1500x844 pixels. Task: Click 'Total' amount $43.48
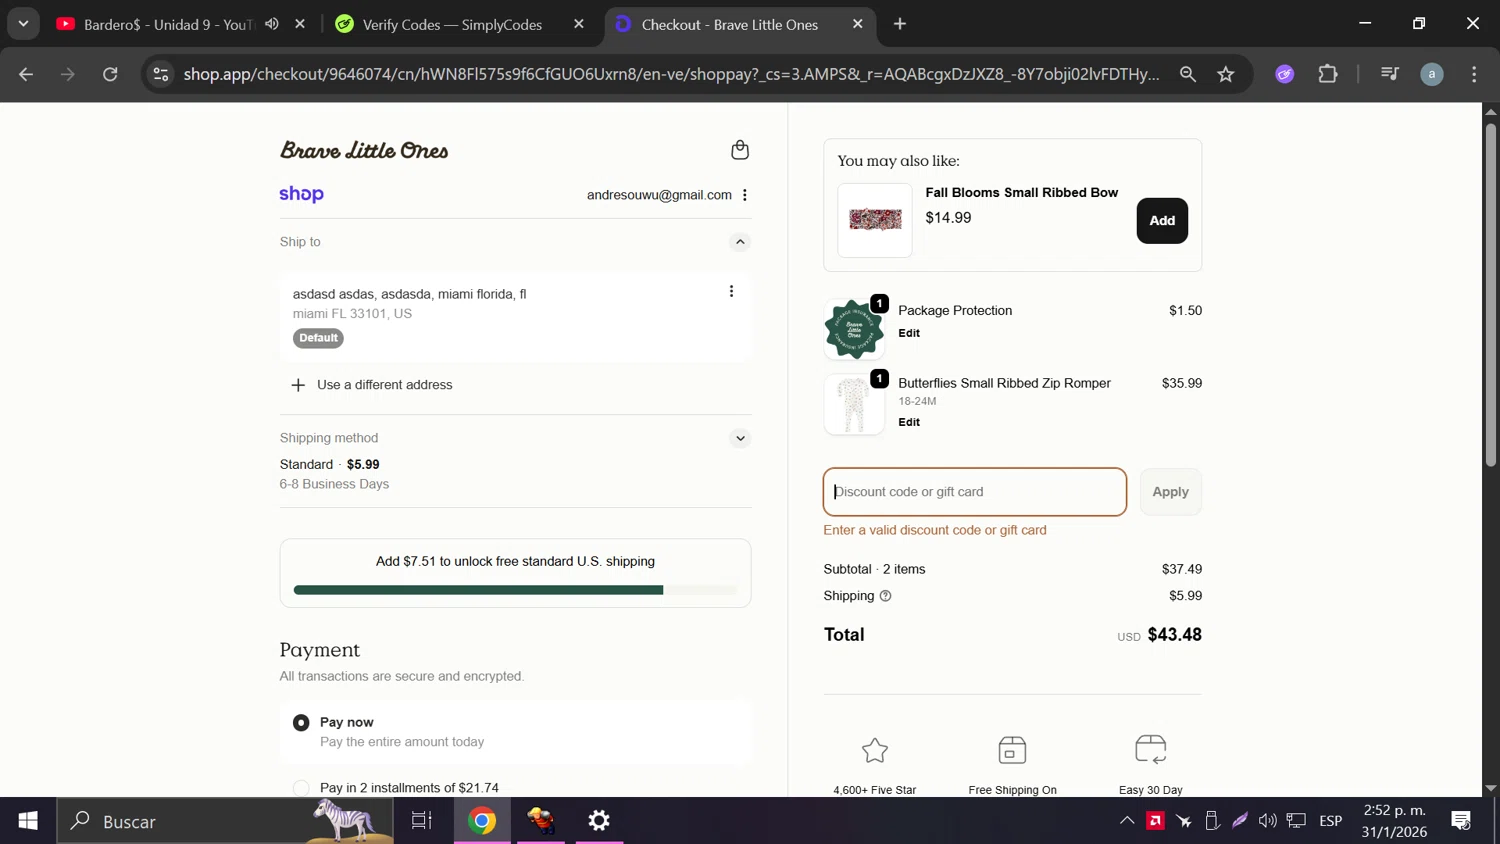pyautogui.click(x=1175, y=635)
